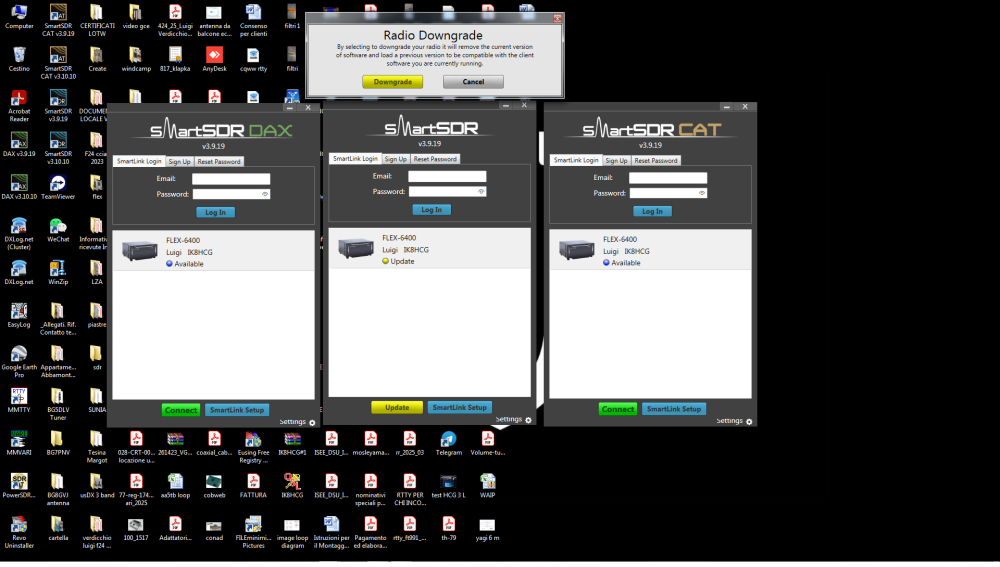Select the WeChat desktop icon
This screenshot has height=567, width=1000.
pyautogui.click(x=58, y=230)
